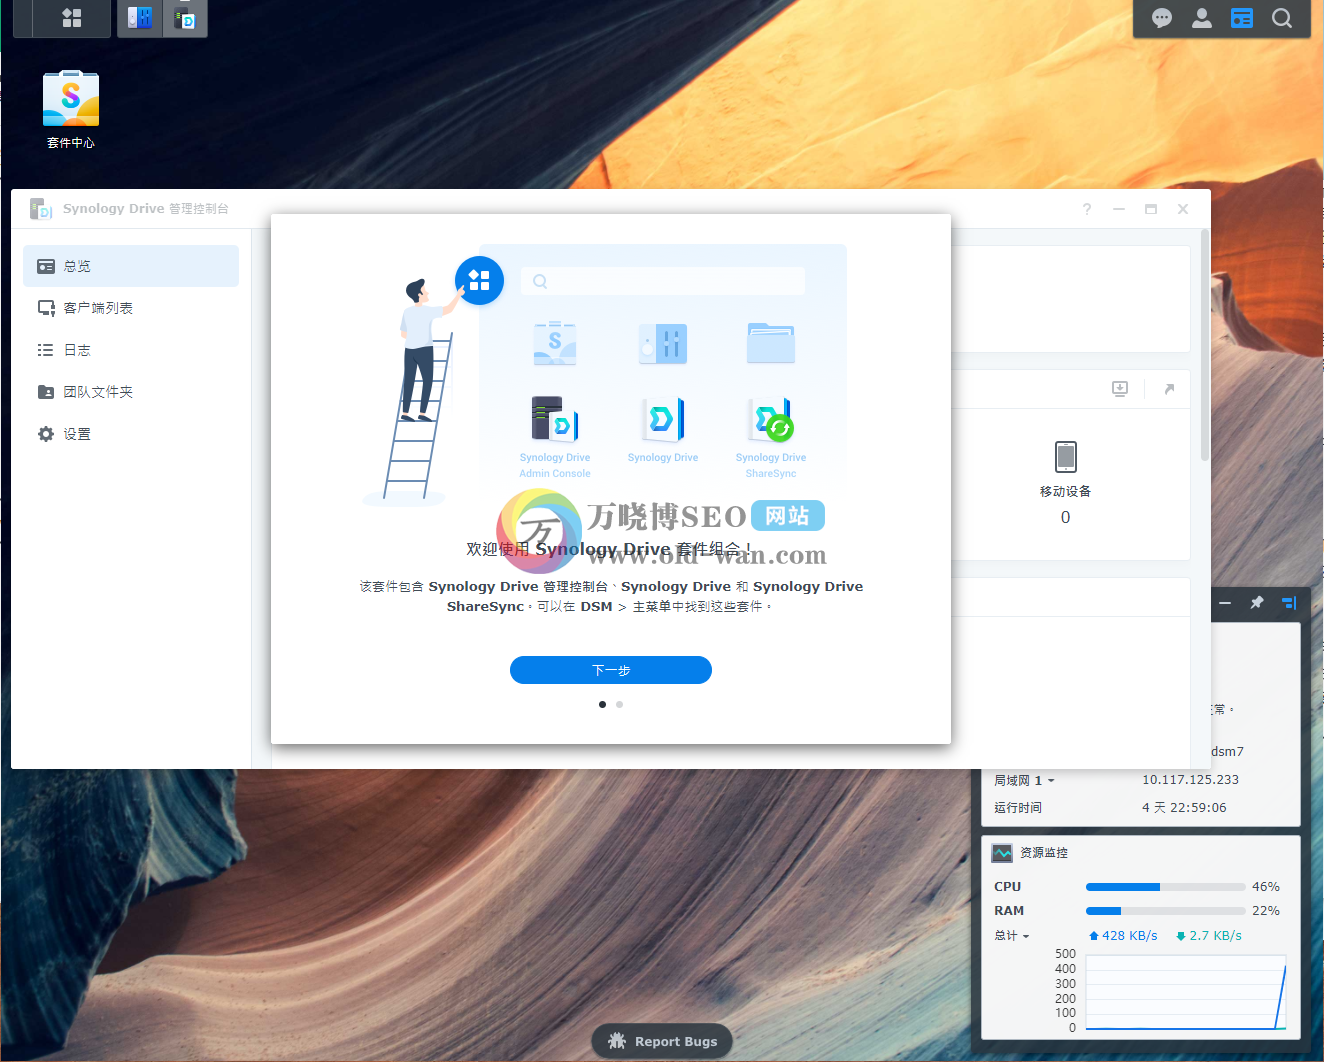1324x1062 pixels.
Task: Open DSM search magnifier icon
Action: 1282,18
